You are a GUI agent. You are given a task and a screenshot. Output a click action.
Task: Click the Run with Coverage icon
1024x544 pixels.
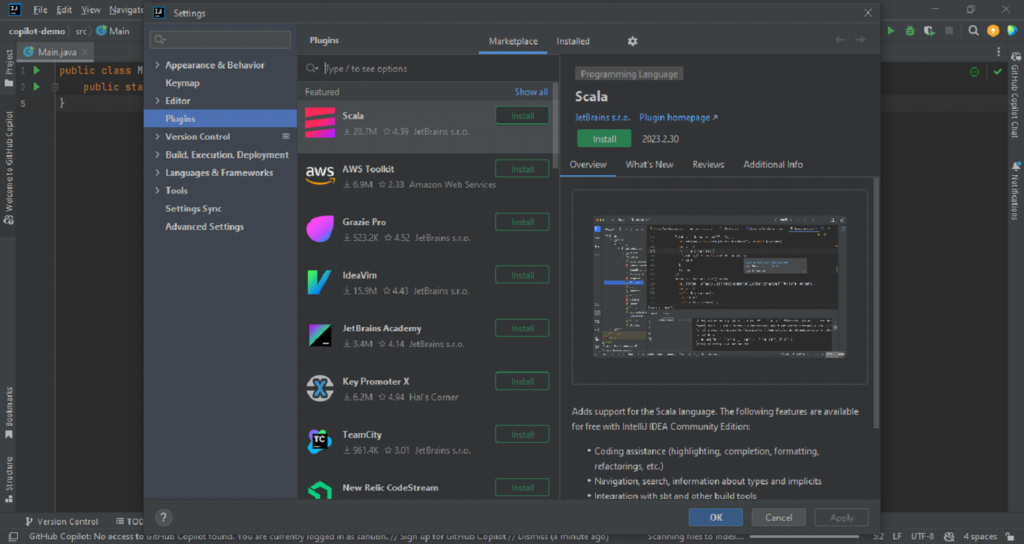929,31
